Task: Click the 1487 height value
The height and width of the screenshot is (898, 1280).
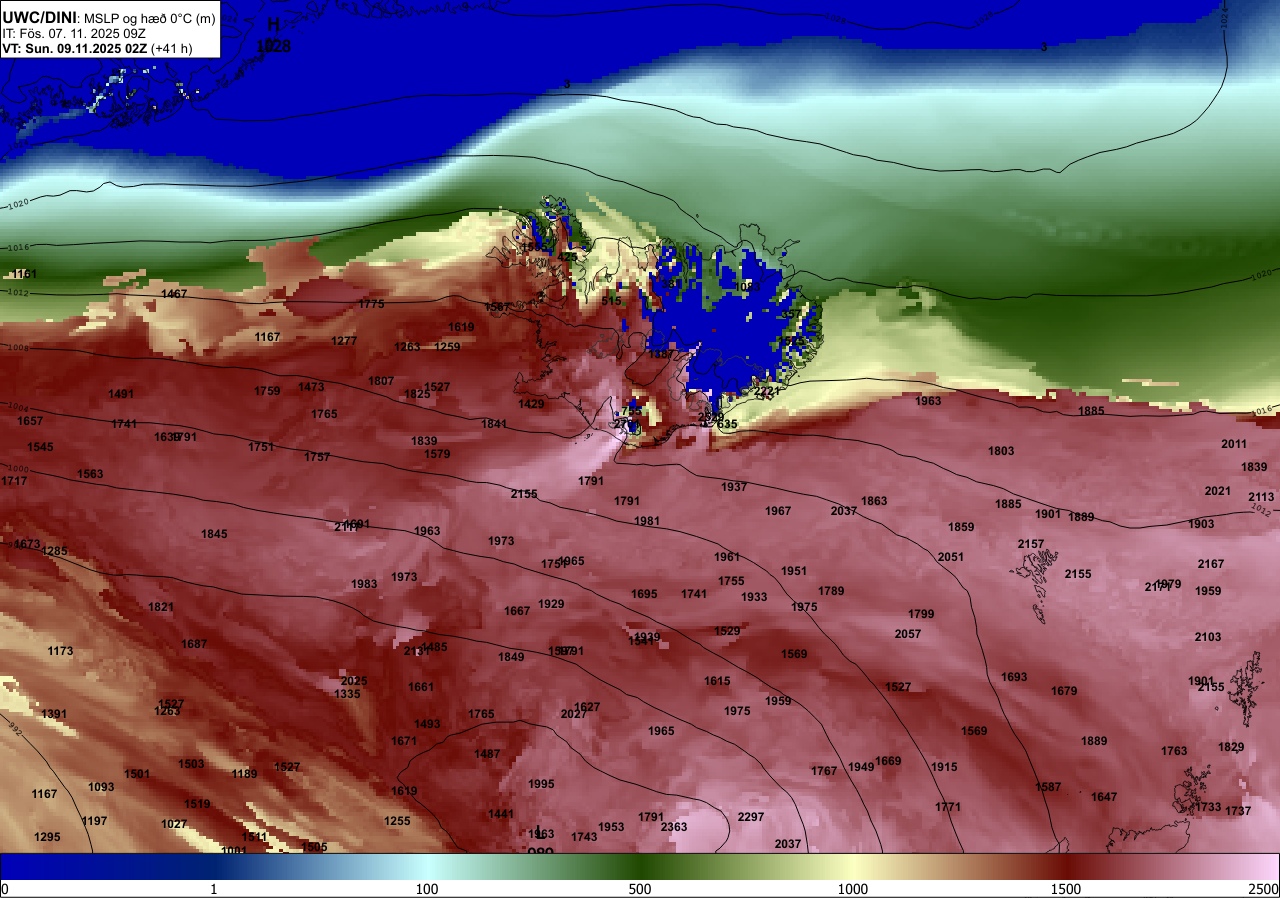Action: click(x=487, y=754)
